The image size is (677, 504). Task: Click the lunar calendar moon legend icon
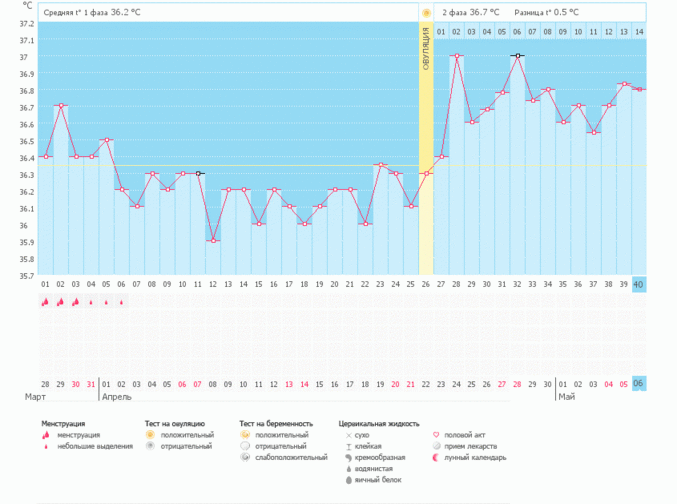435,458
